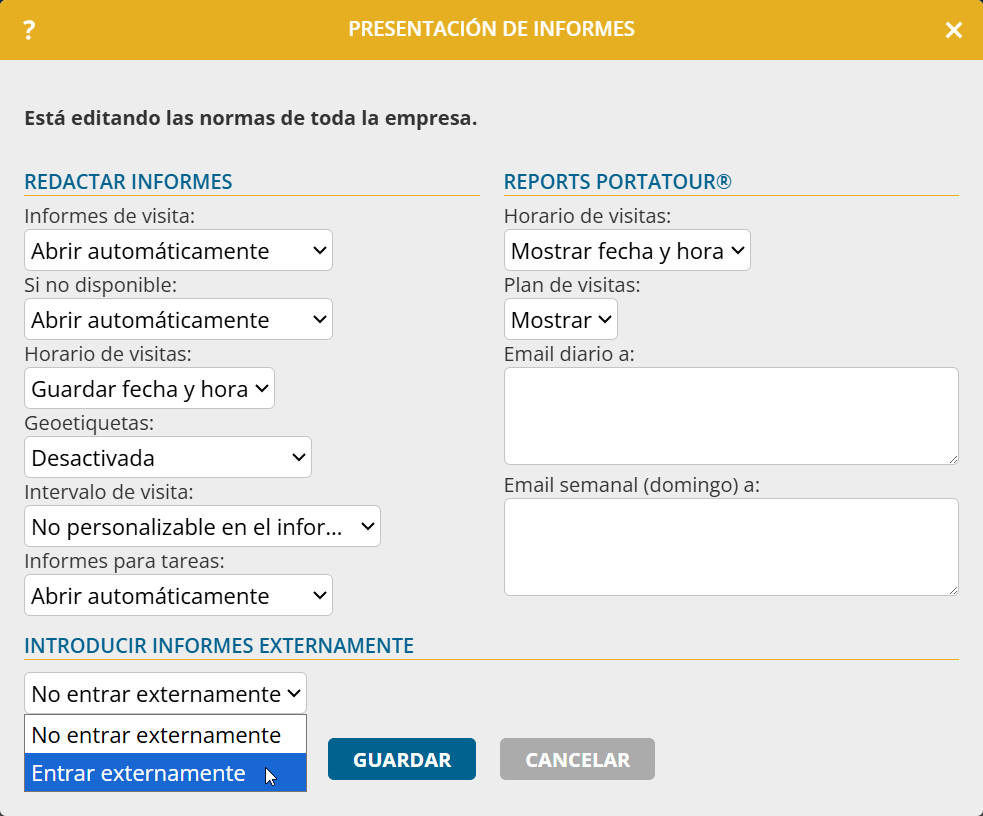Click the 'Email semanal (domingo) a' text area
This screenshot has height=816, width=983.
[x=730, y=546]
